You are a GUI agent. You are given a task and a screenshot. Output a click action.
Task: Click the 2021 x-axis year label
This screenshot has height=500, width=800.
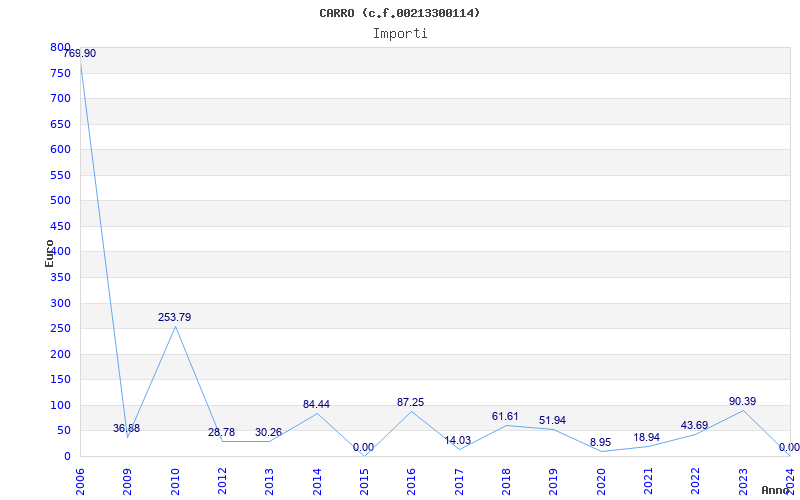click(x=648, y=482)
